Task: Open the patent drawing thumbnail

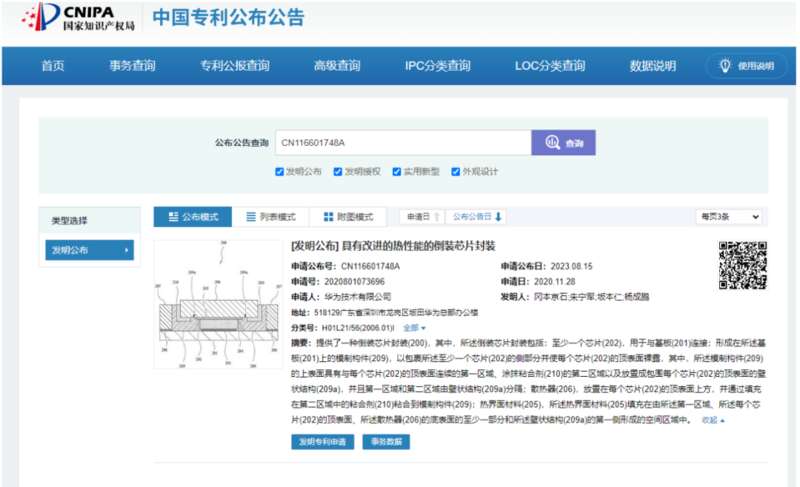Action: pos(217,302)
